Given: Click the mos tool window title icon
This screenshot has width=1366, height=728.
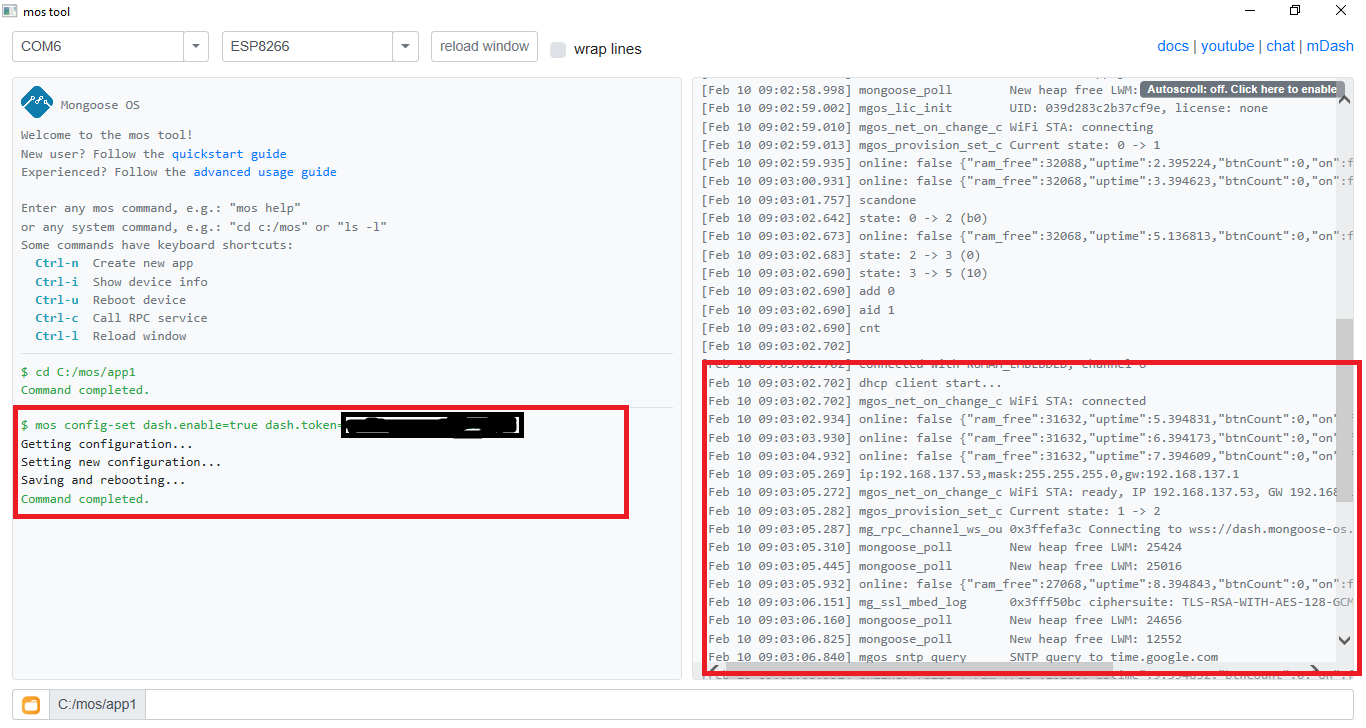Looking at the screenshot, I should click(x=11, y=11).
